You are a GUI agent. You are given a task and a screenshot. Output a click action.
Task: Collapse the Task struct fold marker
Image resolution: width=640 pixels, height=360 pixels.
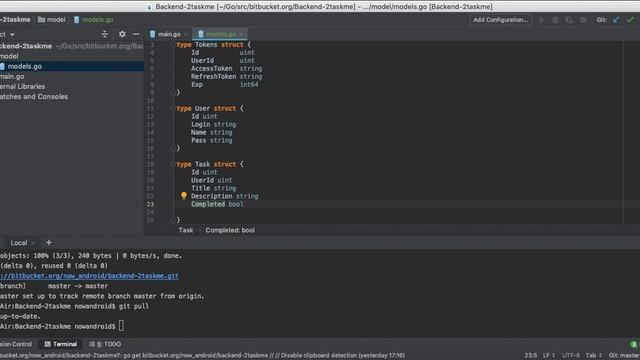(x=173, y=164)
